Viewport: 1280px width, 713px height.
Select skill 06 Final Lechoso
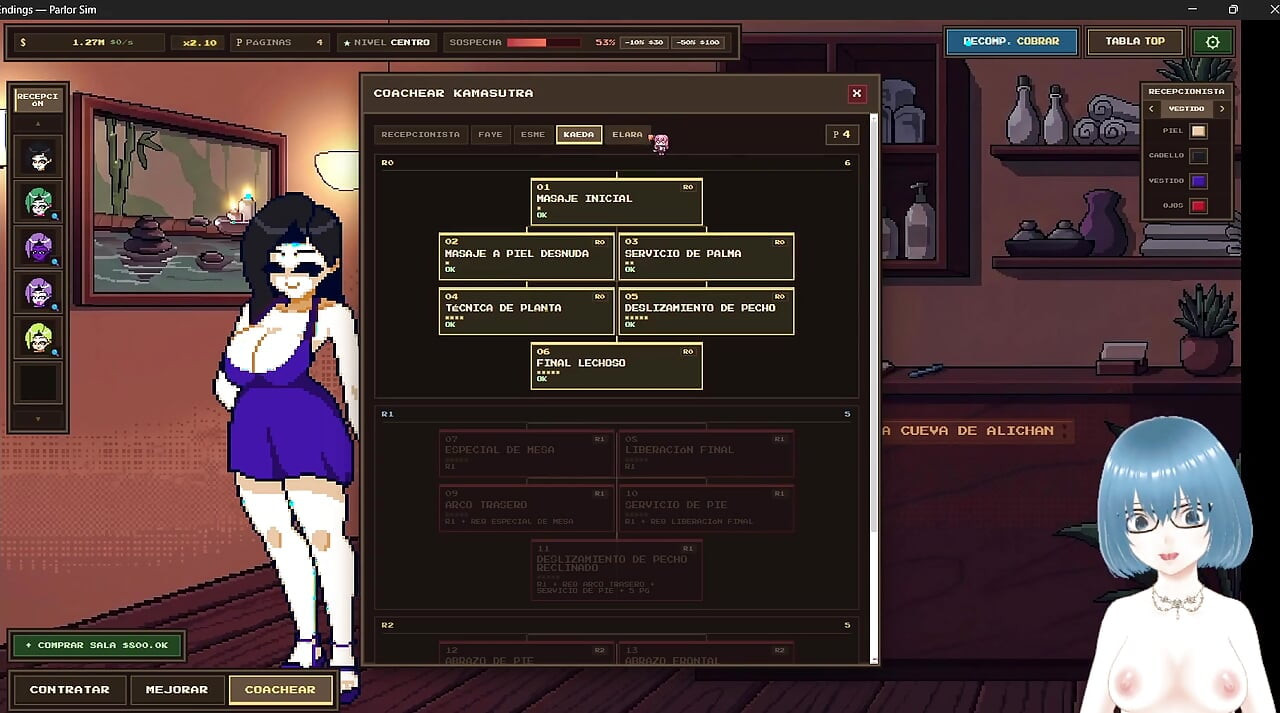tap(616, 365)
